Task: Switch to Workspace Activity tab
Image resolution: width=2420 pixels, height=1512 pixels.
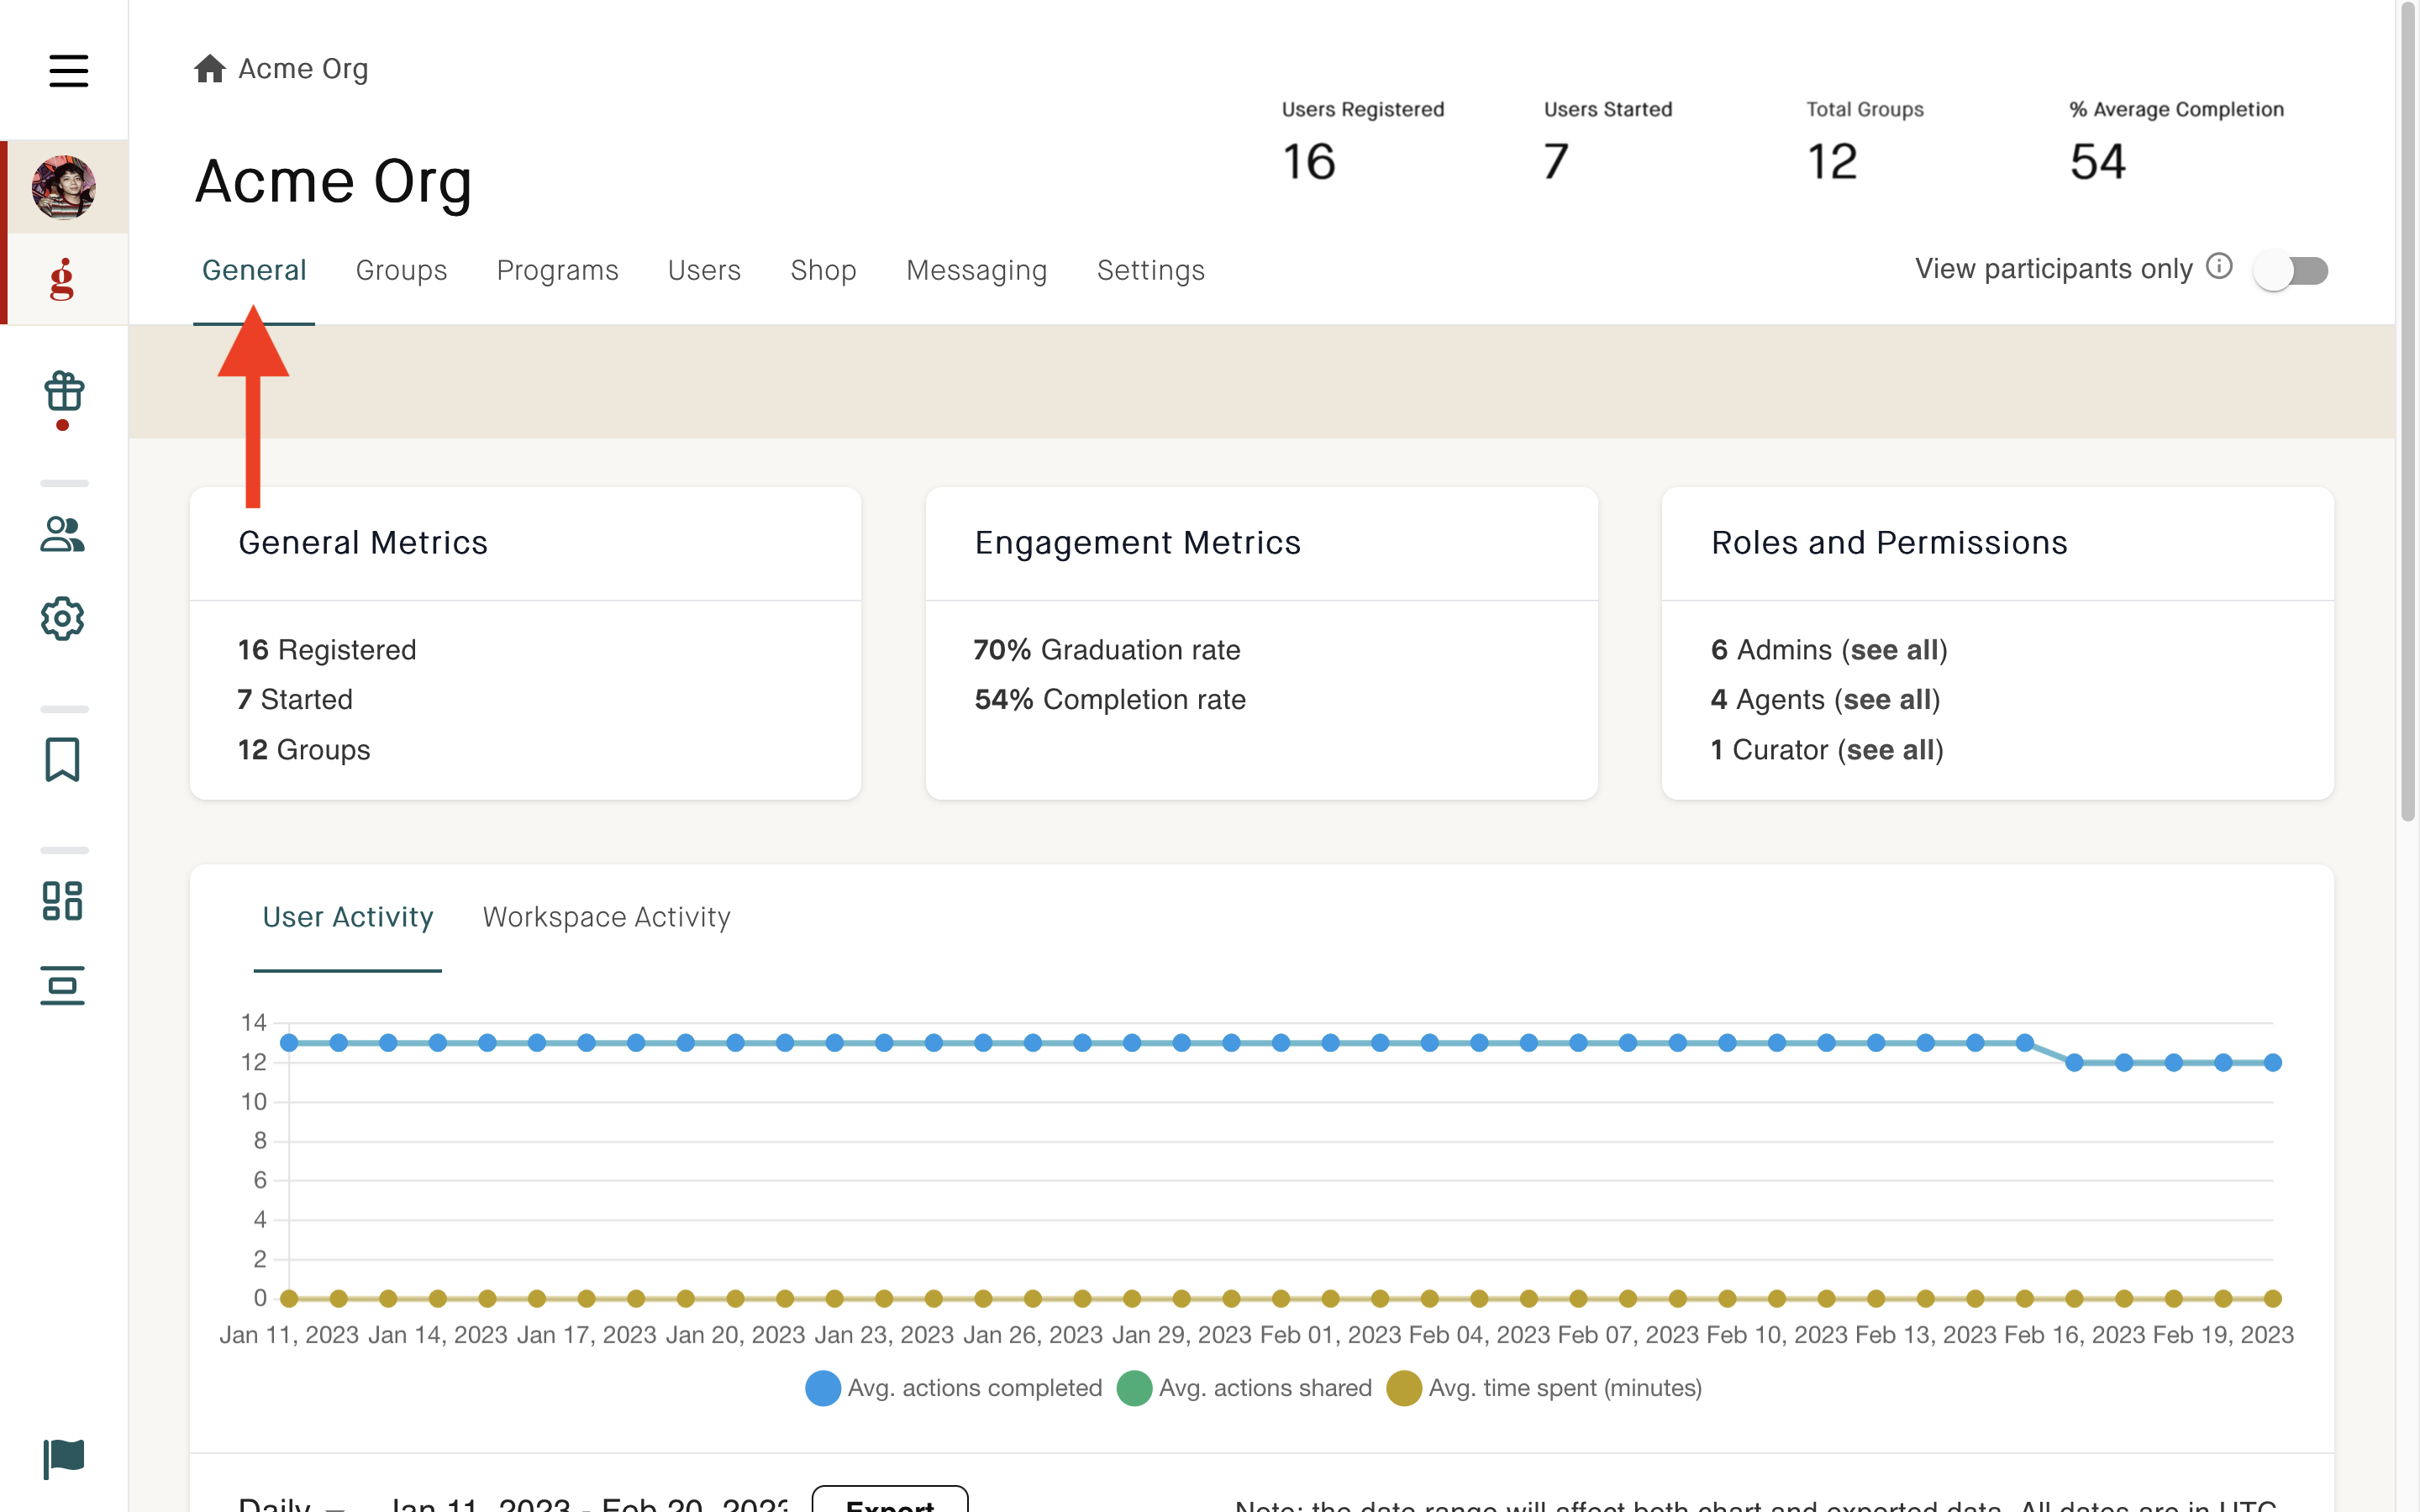Action: pyautogui.click(x=606, y=917)
